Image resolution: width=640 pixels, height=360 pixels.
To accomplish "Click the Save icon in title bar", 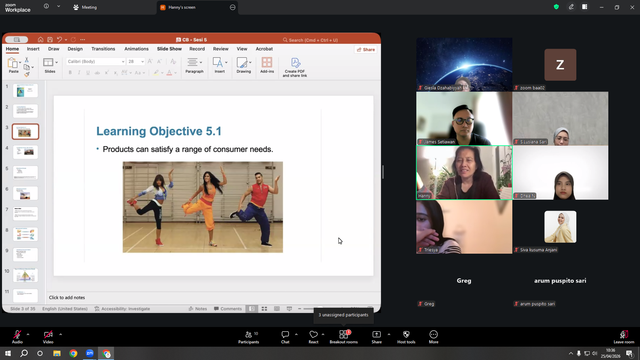I will click(x=50, y=40).
